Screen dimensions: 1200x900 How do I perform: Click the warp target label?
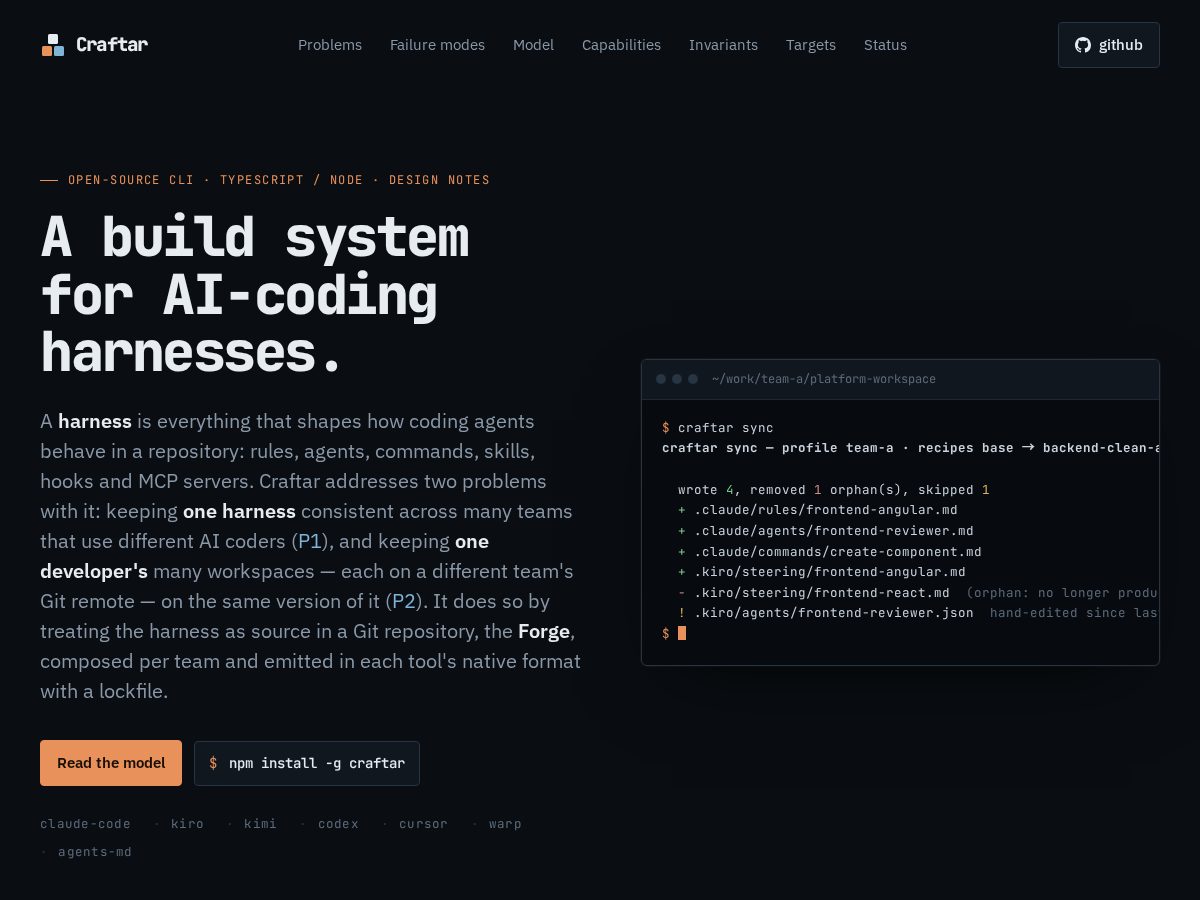coord(505,824)
